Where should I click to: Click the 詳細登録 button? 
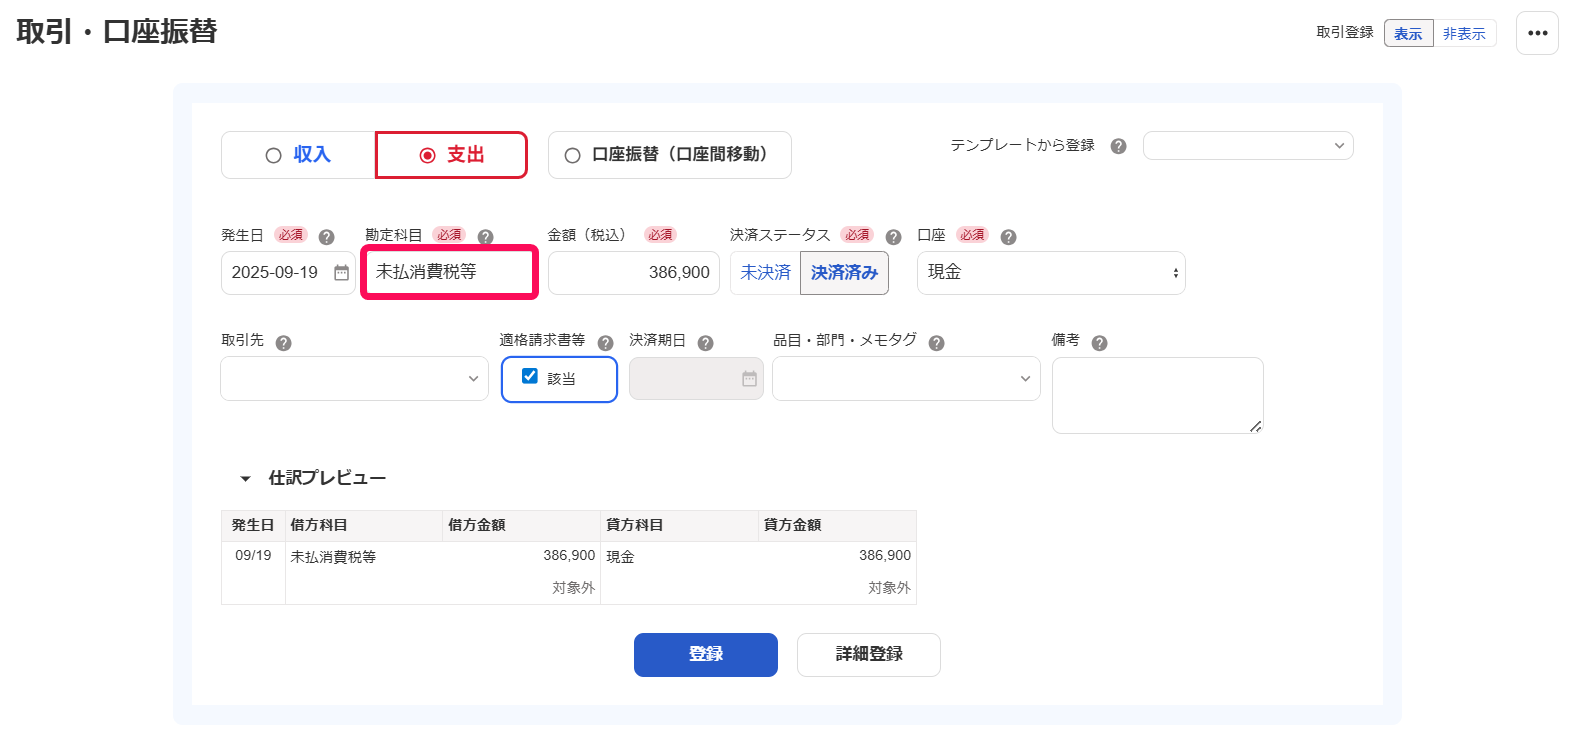point(869,655)
